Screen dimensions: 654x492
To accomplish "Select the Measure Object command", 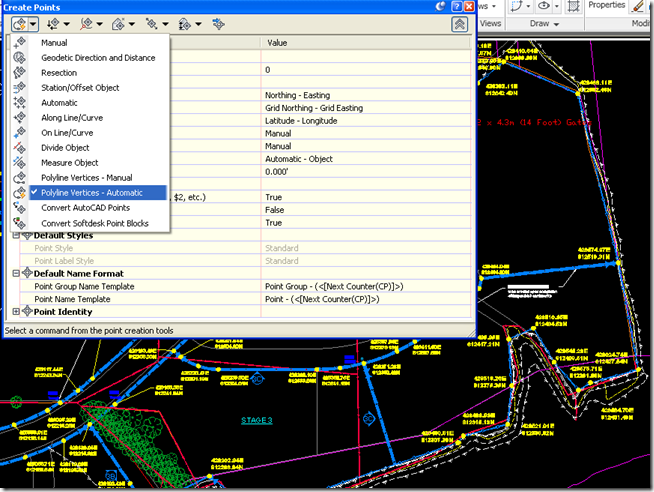I will click(x=70, y=163).
